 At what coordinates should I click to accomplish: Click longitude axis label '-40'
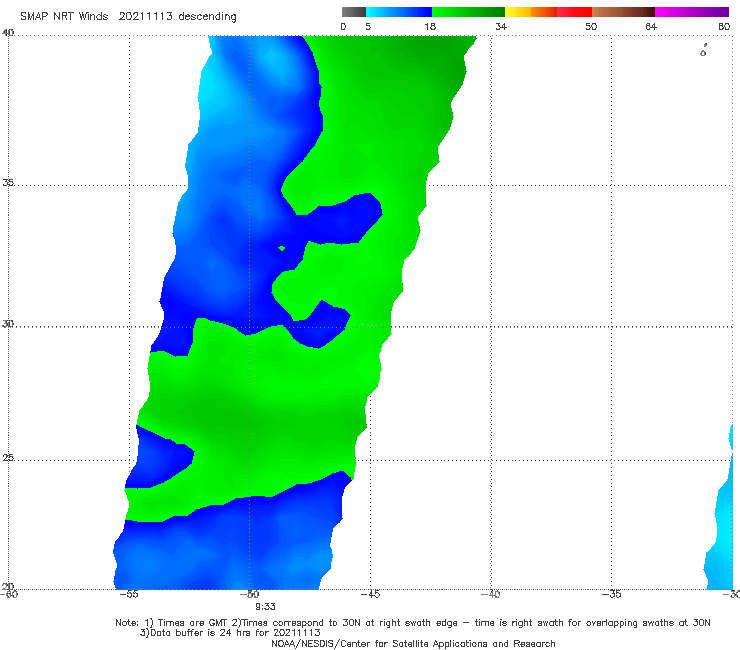491,594
